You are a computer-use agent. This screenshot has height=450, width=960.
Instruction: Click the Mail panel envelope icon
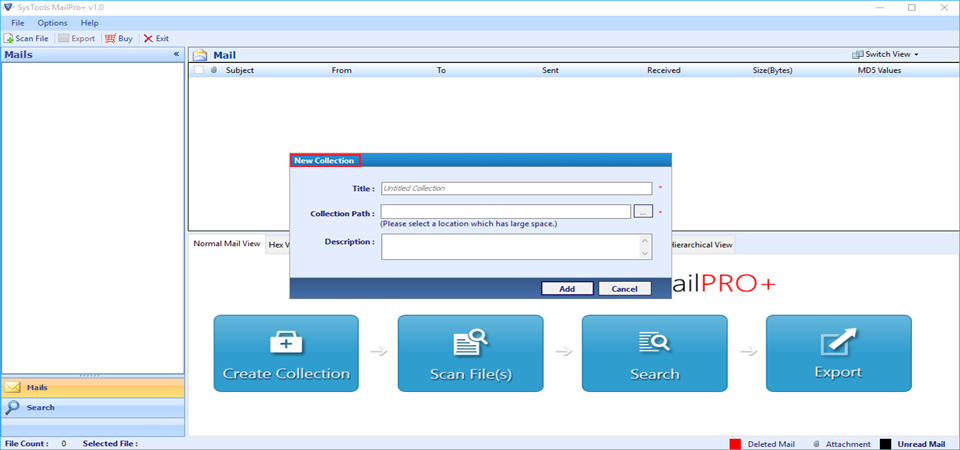(x=200, y=55)
